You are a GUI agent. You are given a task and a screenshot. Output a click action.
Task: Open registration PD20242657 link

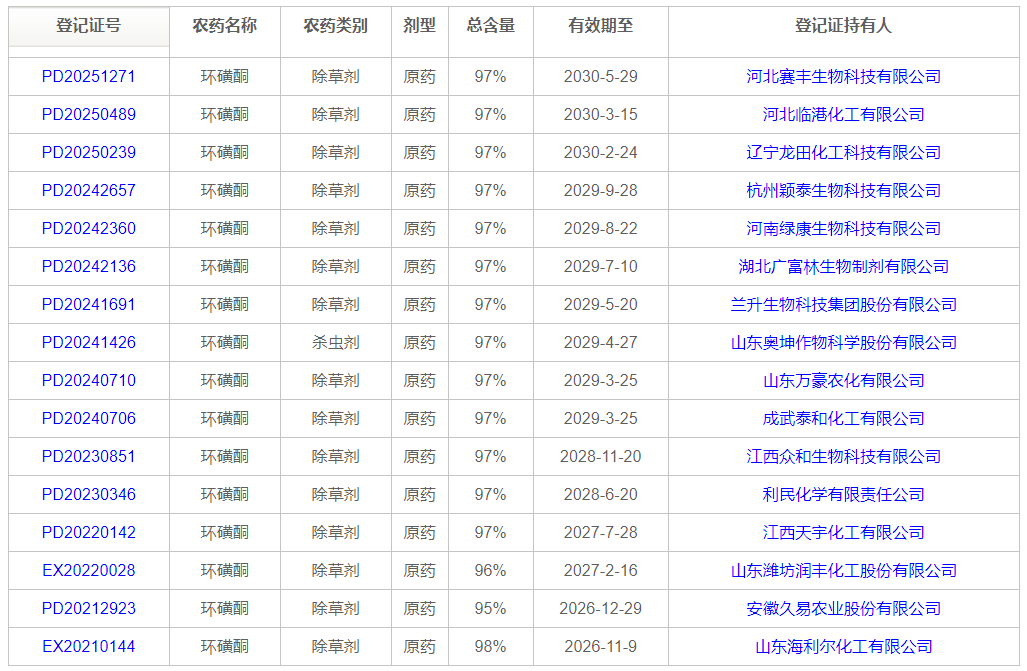tap(88, 191)
